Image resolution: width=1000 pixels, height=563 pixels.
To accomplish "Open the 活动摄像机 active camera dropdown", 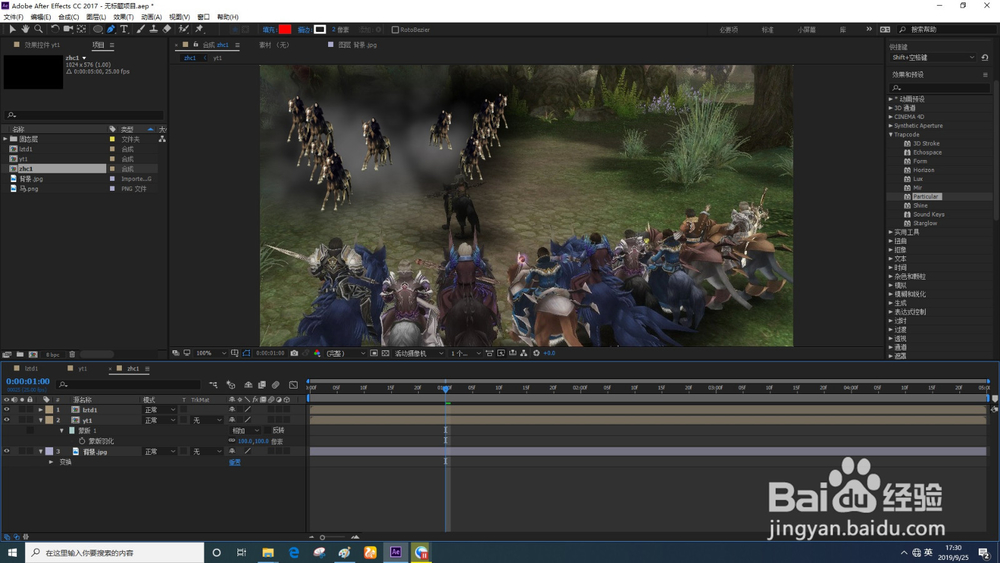I will [418, 353].
